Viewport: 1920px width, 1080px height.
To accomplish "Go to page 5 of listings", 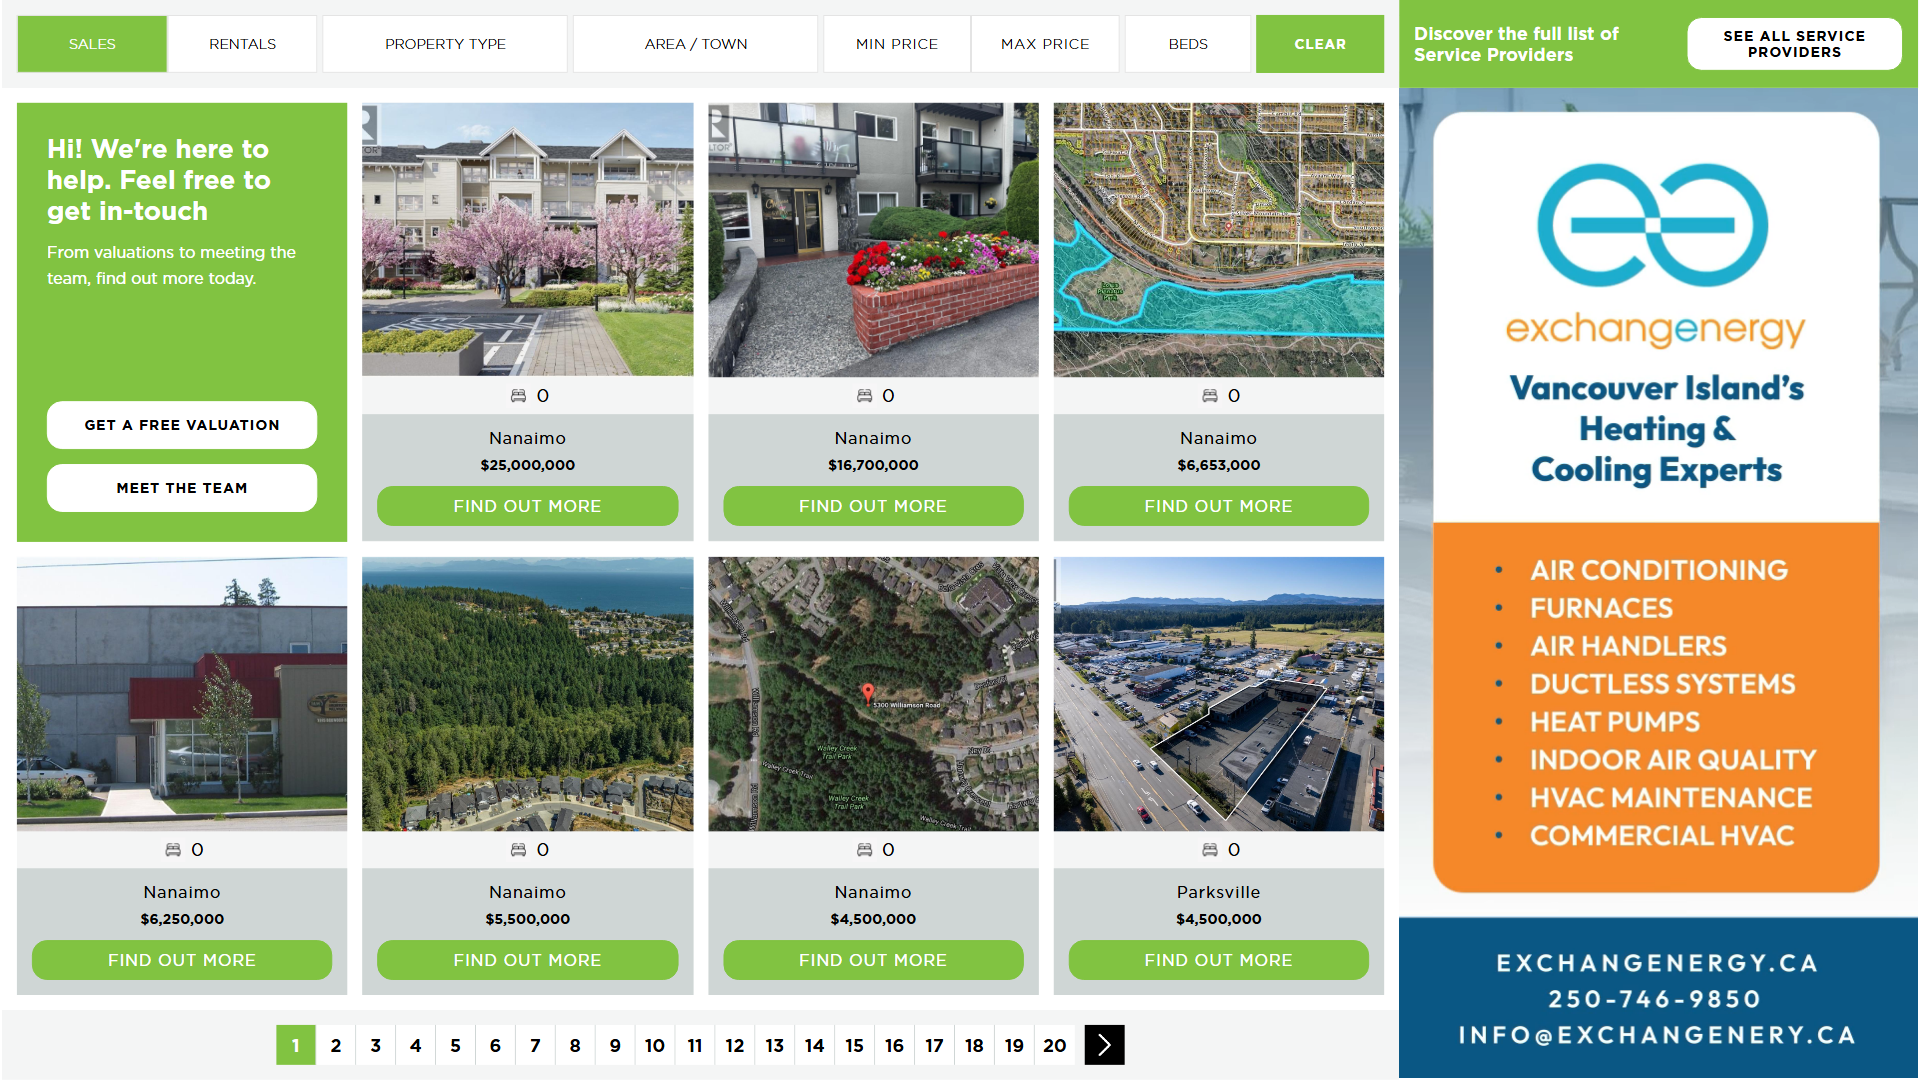I will point(455,1045).
